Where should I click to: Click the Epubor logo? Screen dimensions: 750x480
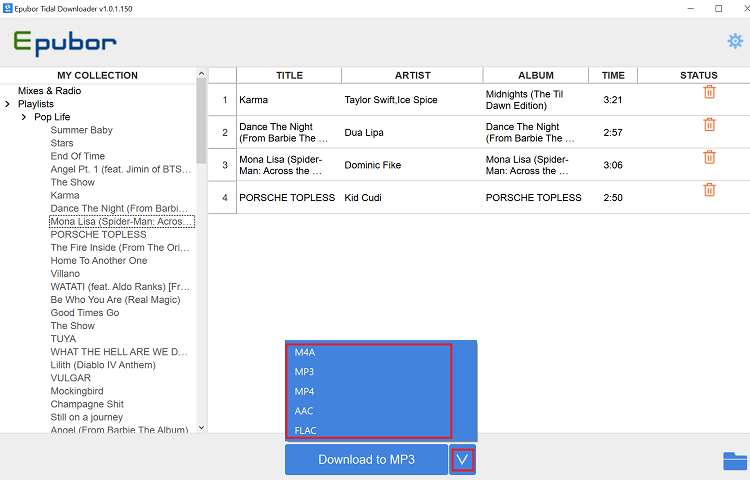point(65,43)
